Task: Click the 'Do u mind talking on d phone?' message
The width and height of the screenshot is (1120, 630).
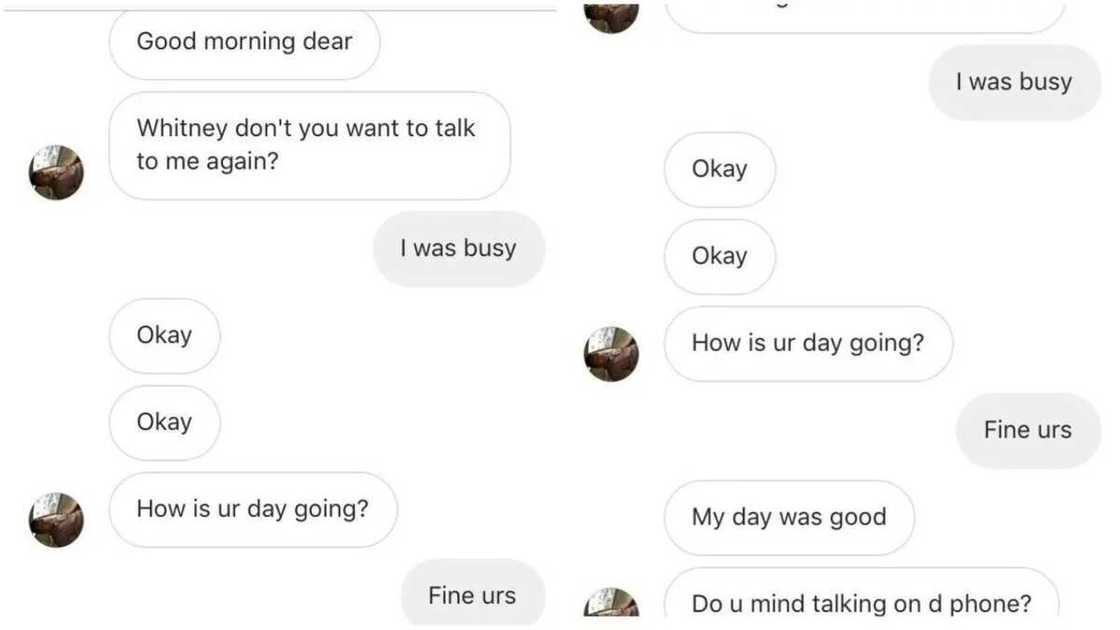Action: click(860, 603)
